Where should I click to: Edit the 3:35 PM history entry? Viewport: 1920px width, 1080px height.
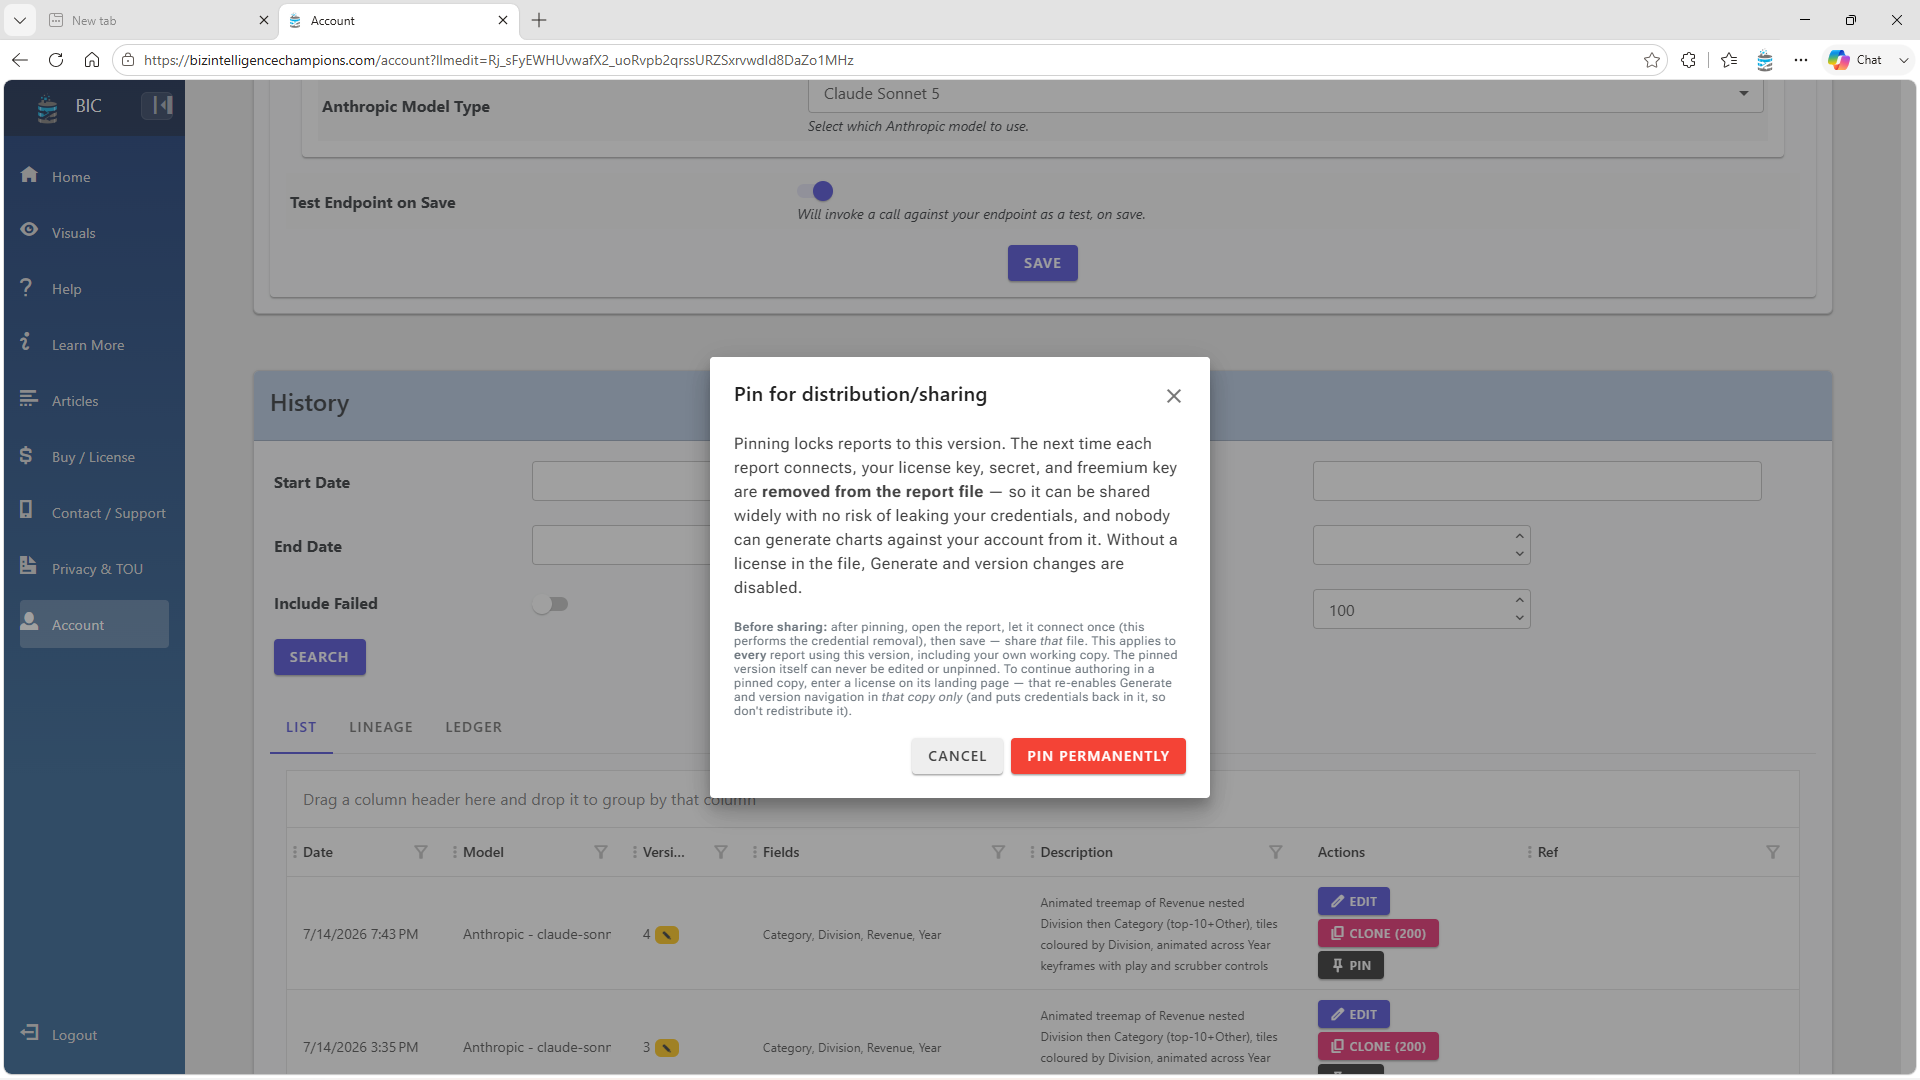point(1353,1014)
